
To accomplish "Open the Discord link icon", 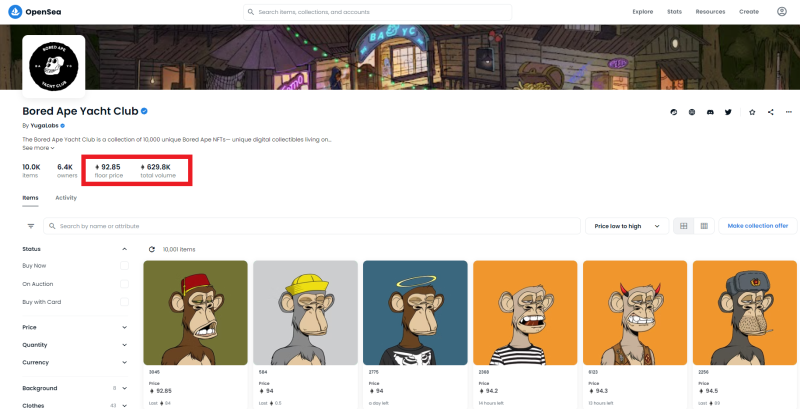I will pyautogui.click(x=710, y=112).
